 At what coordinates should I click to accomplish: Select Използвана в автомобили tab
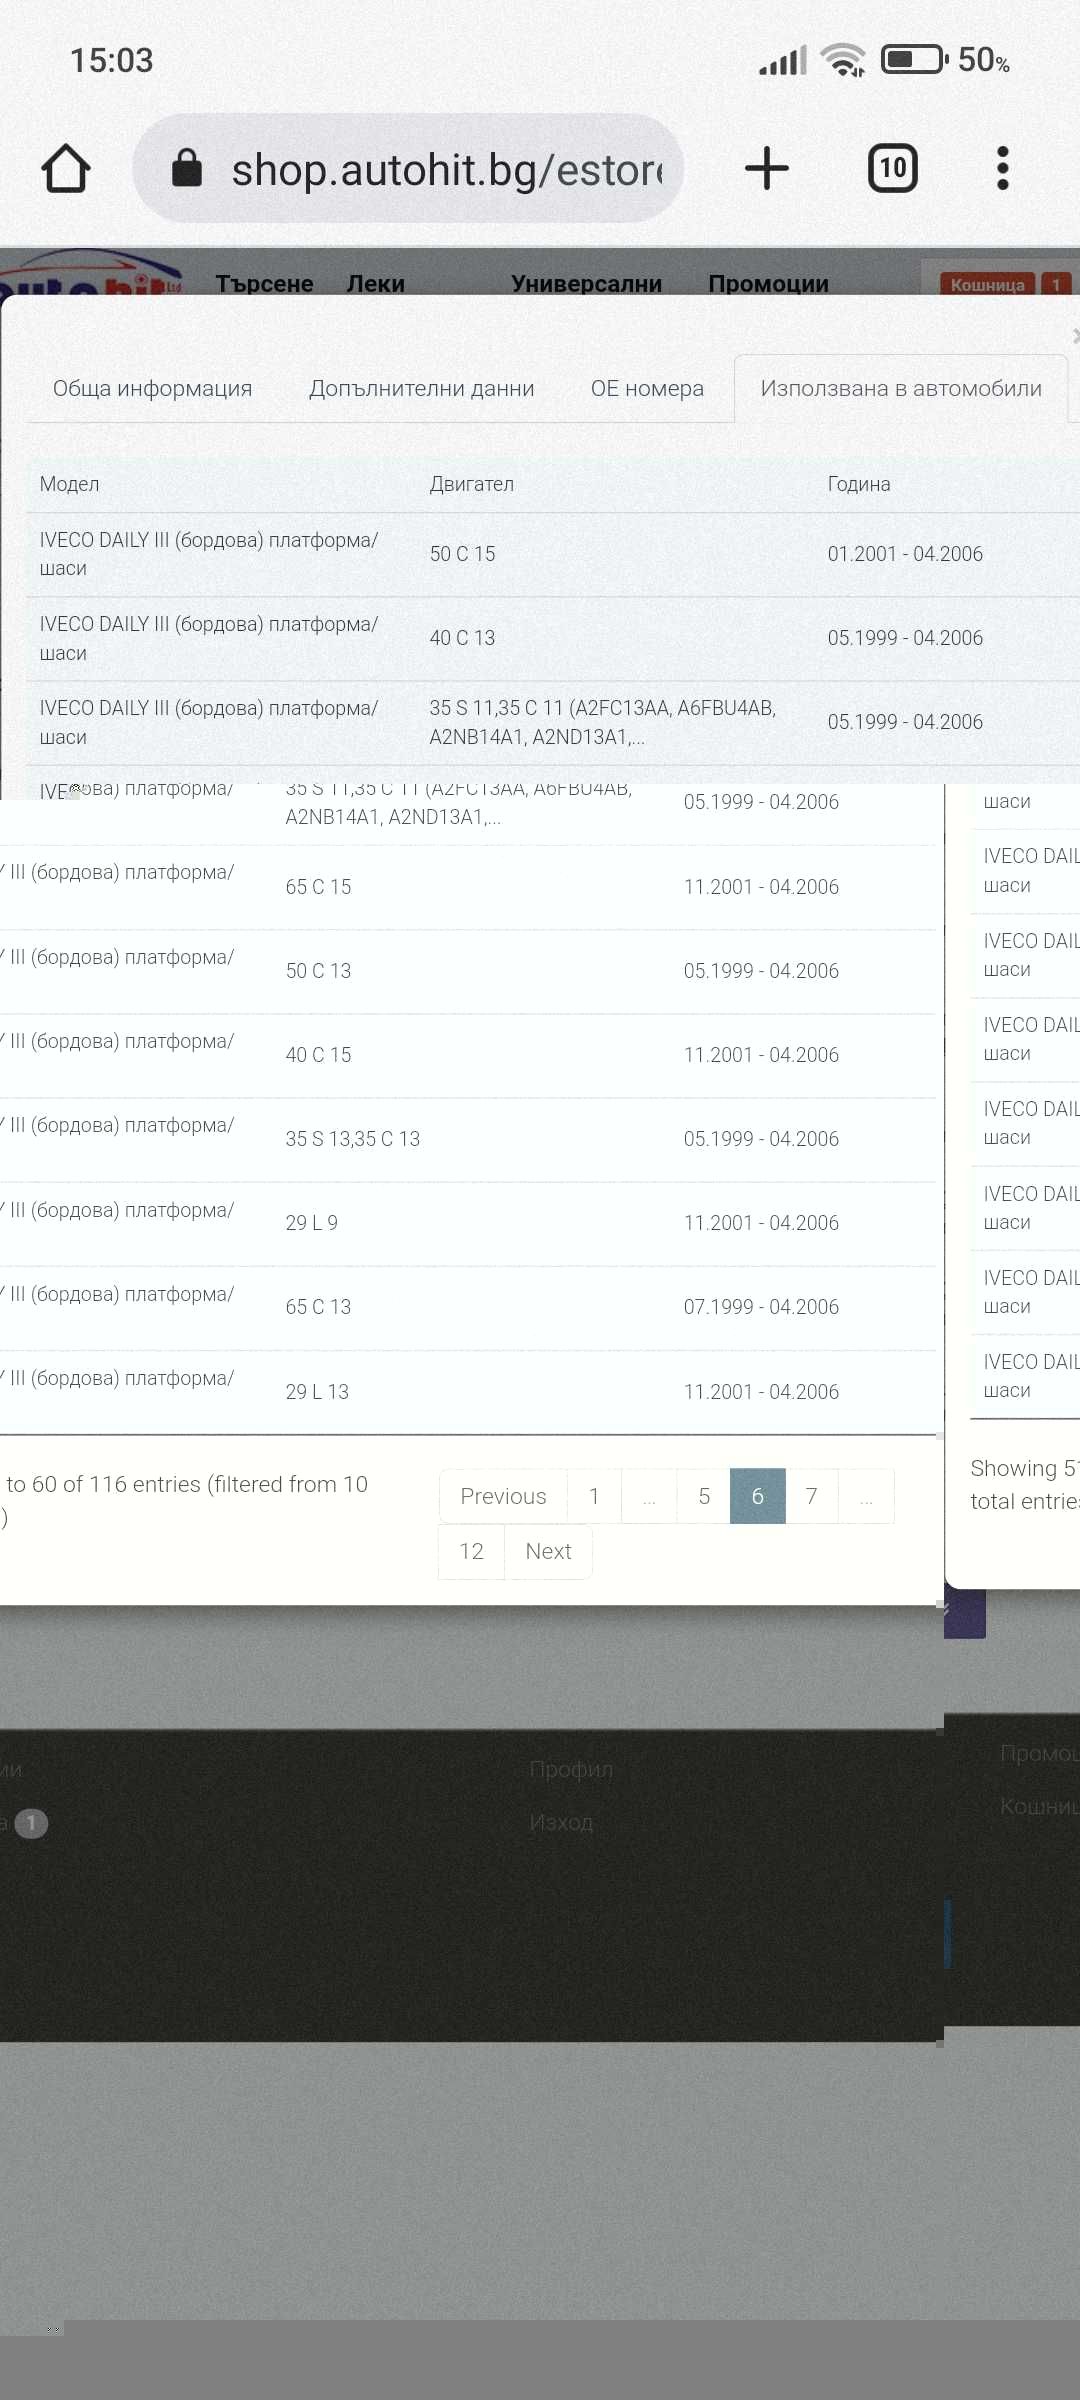pos(901,388)
